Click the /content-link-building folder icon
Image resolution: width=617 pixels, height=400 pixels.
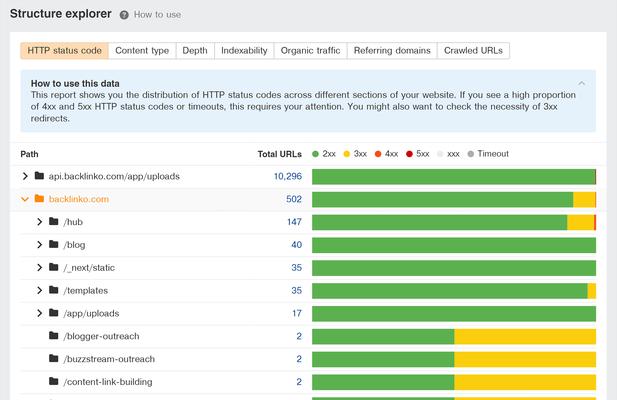click(x=54, y=381)
